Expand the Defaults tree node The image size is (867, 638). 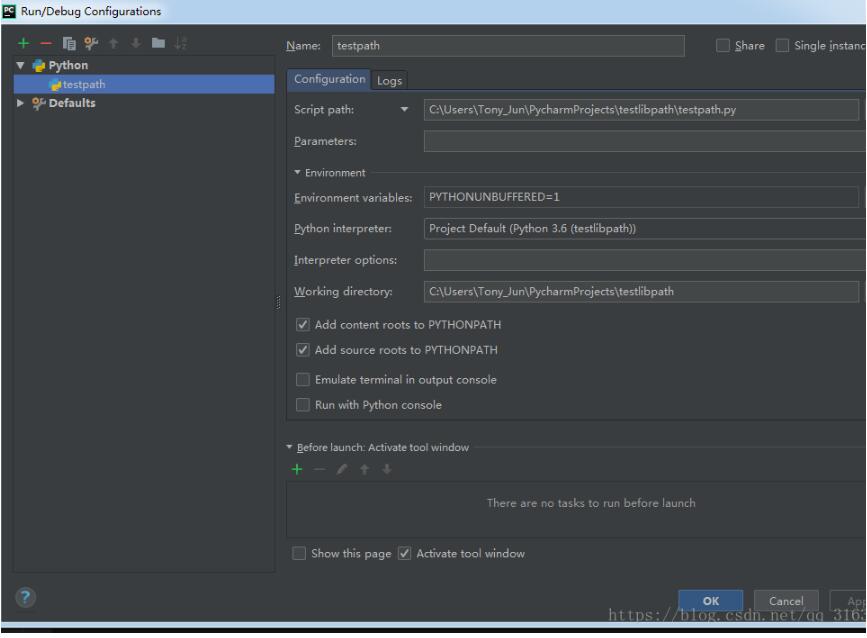click(x=20, y=103)
